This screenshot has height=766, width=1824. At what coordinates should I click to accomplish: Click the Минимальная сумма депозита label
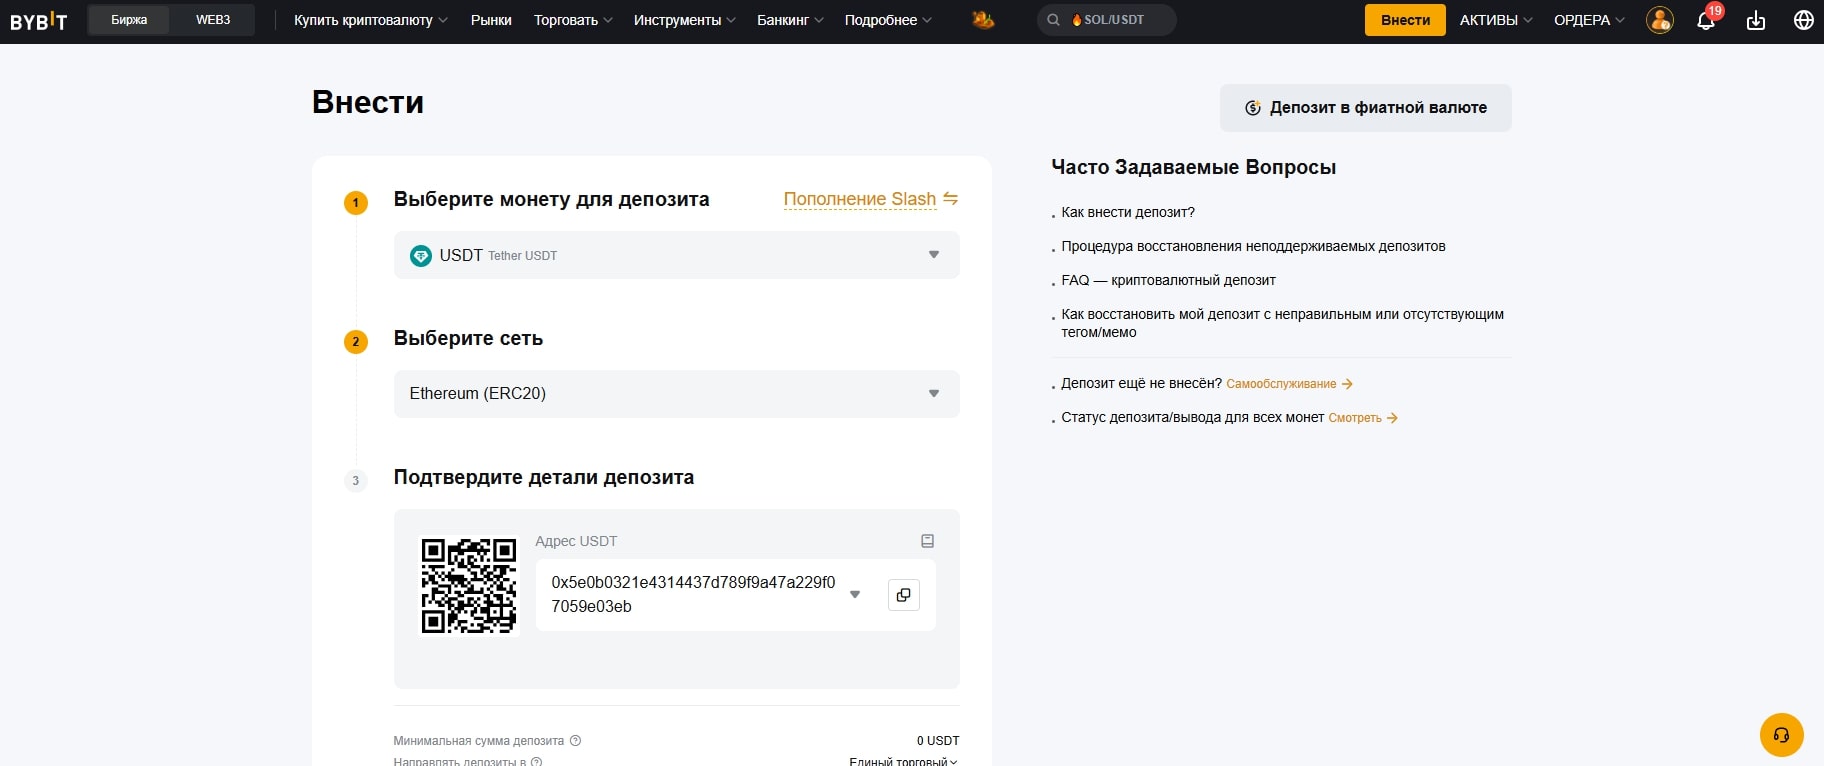[x=479, y=741]
